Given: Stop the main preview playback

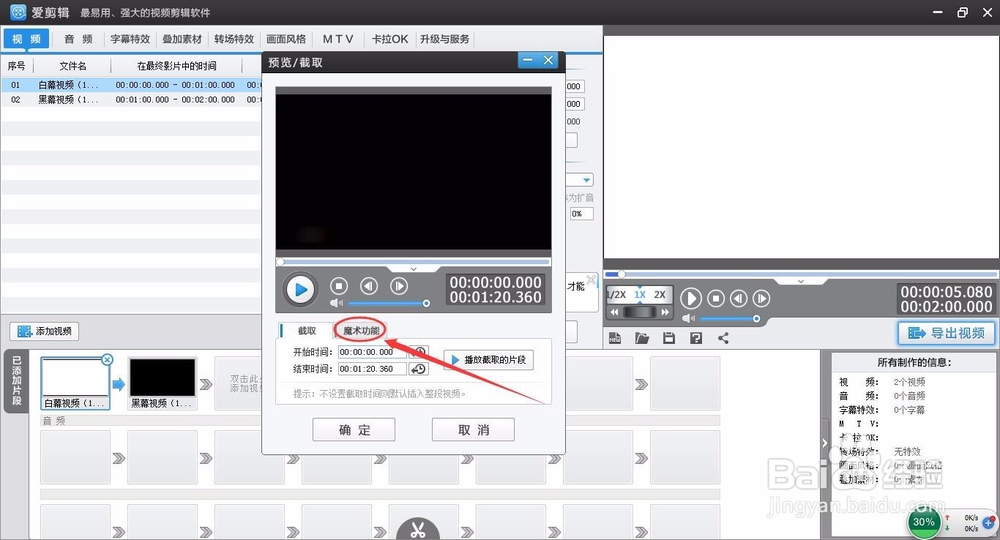Looking at the screenshot, I should (x=716, y=298).
